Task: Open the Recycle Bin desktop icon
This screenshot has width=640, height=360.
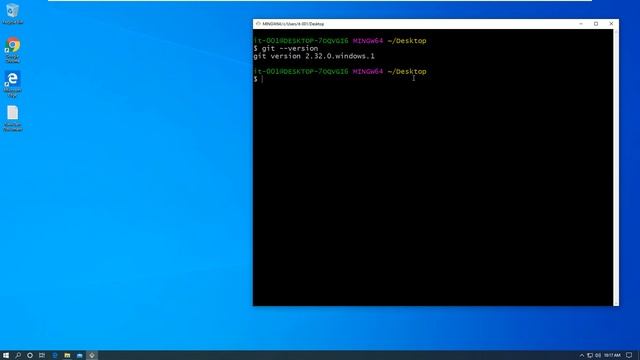Action: coord(13,13)
